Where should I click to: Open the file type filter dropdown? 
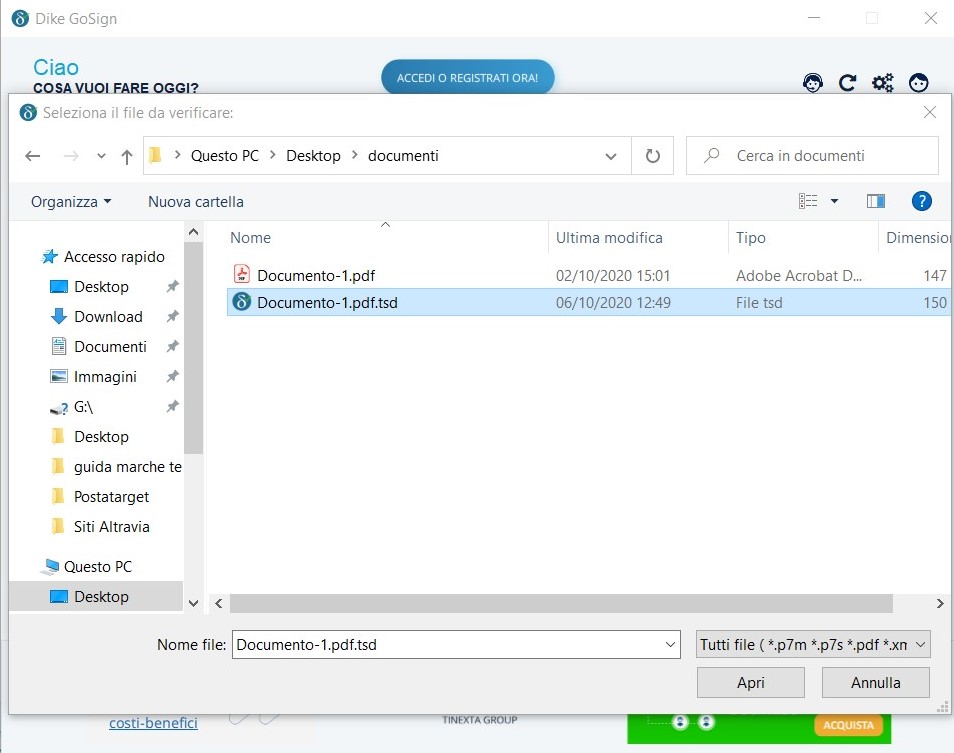point(813,645)
